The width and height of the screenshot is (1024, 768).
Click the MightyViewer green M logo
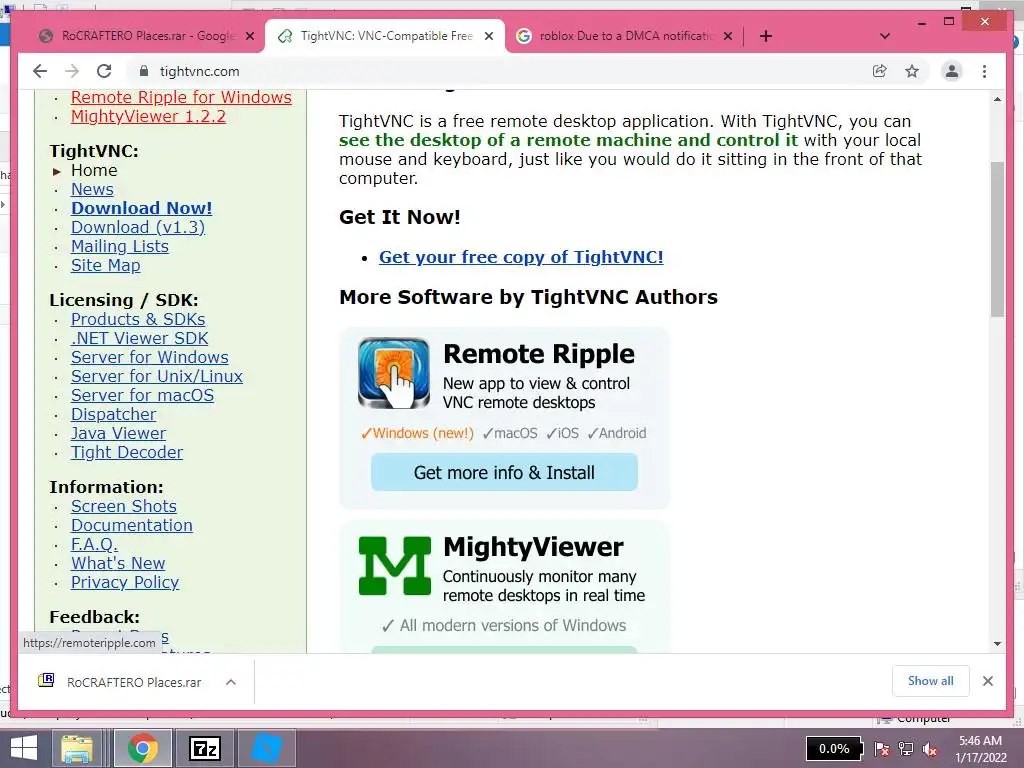[x=394, y=566]
